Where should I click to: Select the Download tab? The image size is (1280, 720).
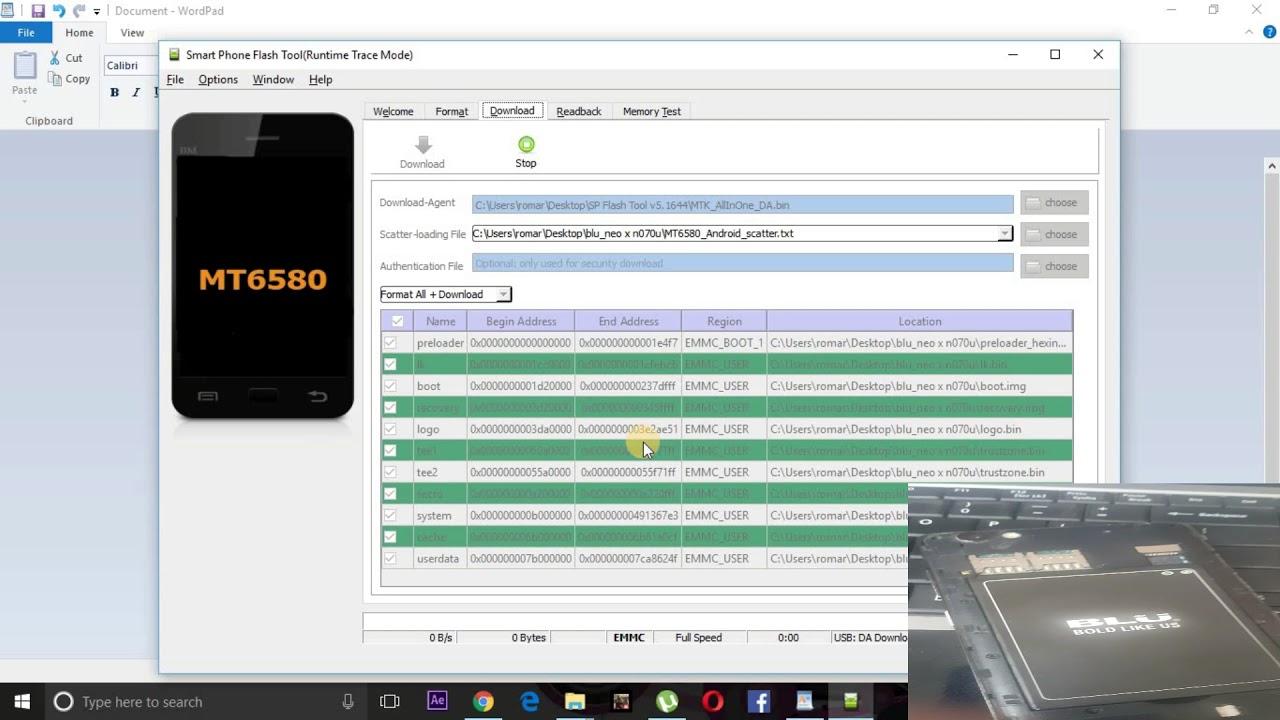512,110
